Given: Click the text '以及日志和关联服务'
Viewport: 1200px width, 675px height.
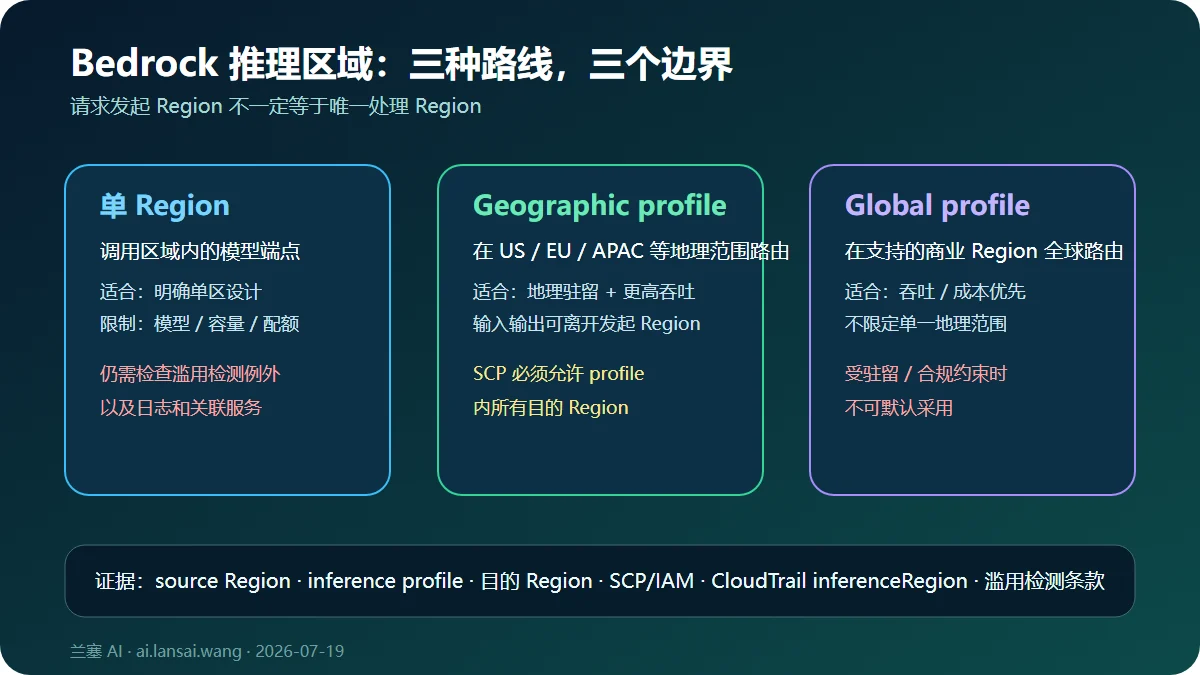Looking at the screenshot, I should click(181, 408).
